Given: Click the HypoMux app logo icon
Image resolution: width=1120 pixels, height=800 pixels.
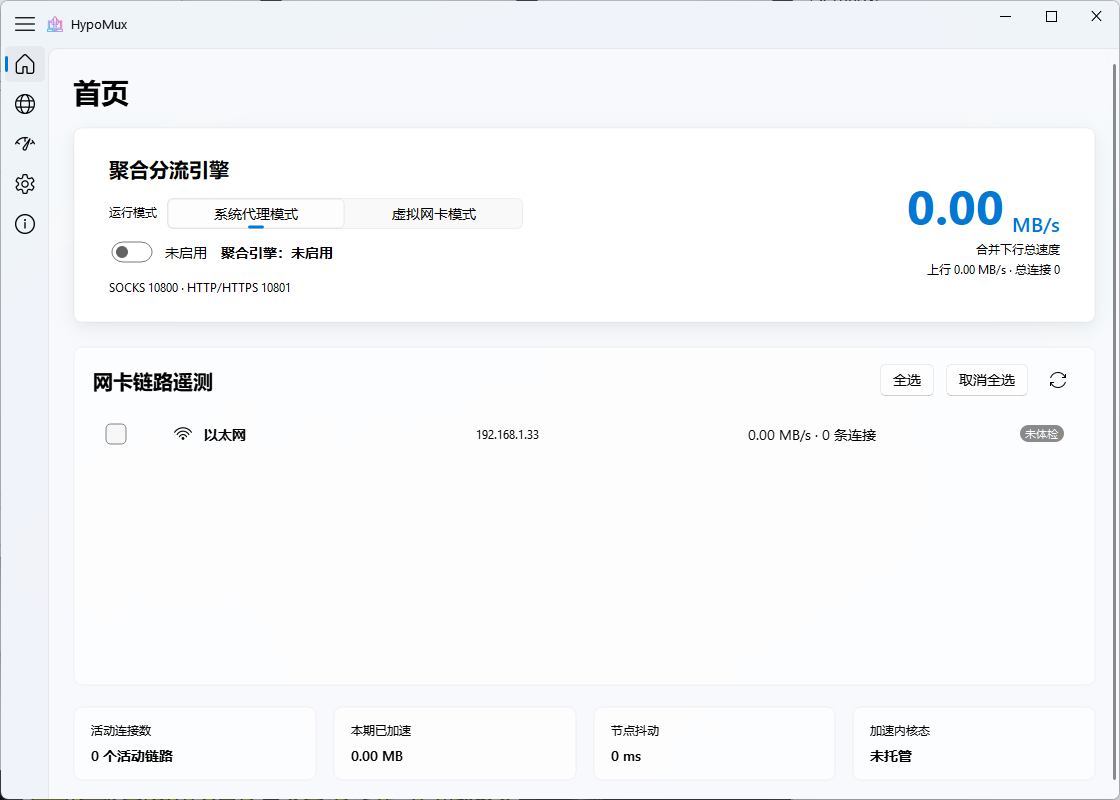Looking at the screenshot, I should (x=55, y=24).
